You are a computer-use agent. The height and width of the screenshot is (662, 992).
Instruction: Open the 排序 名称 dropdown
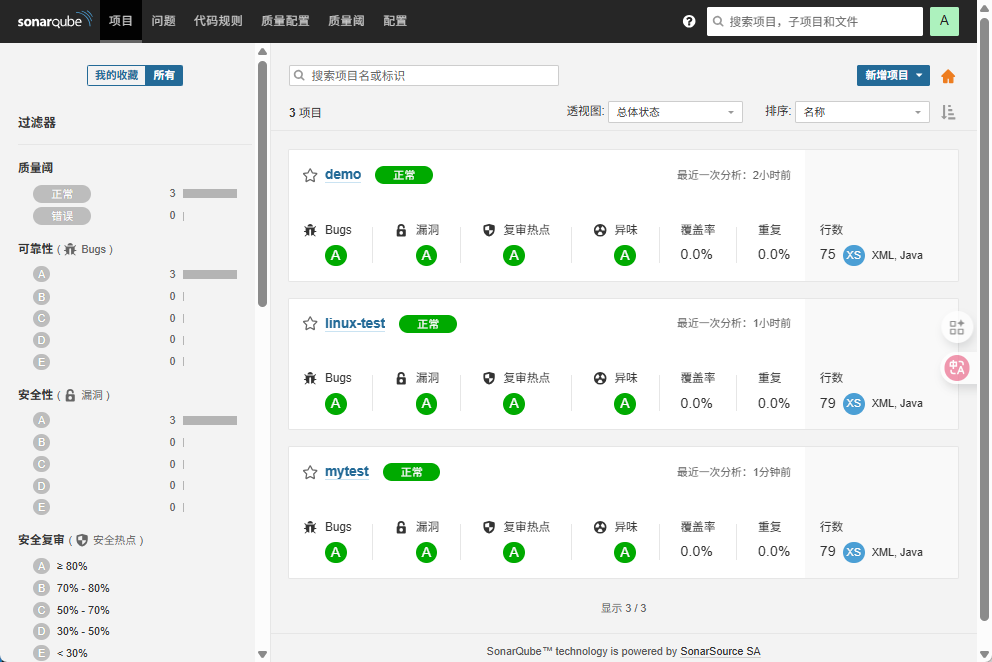(x=862, y=112)
